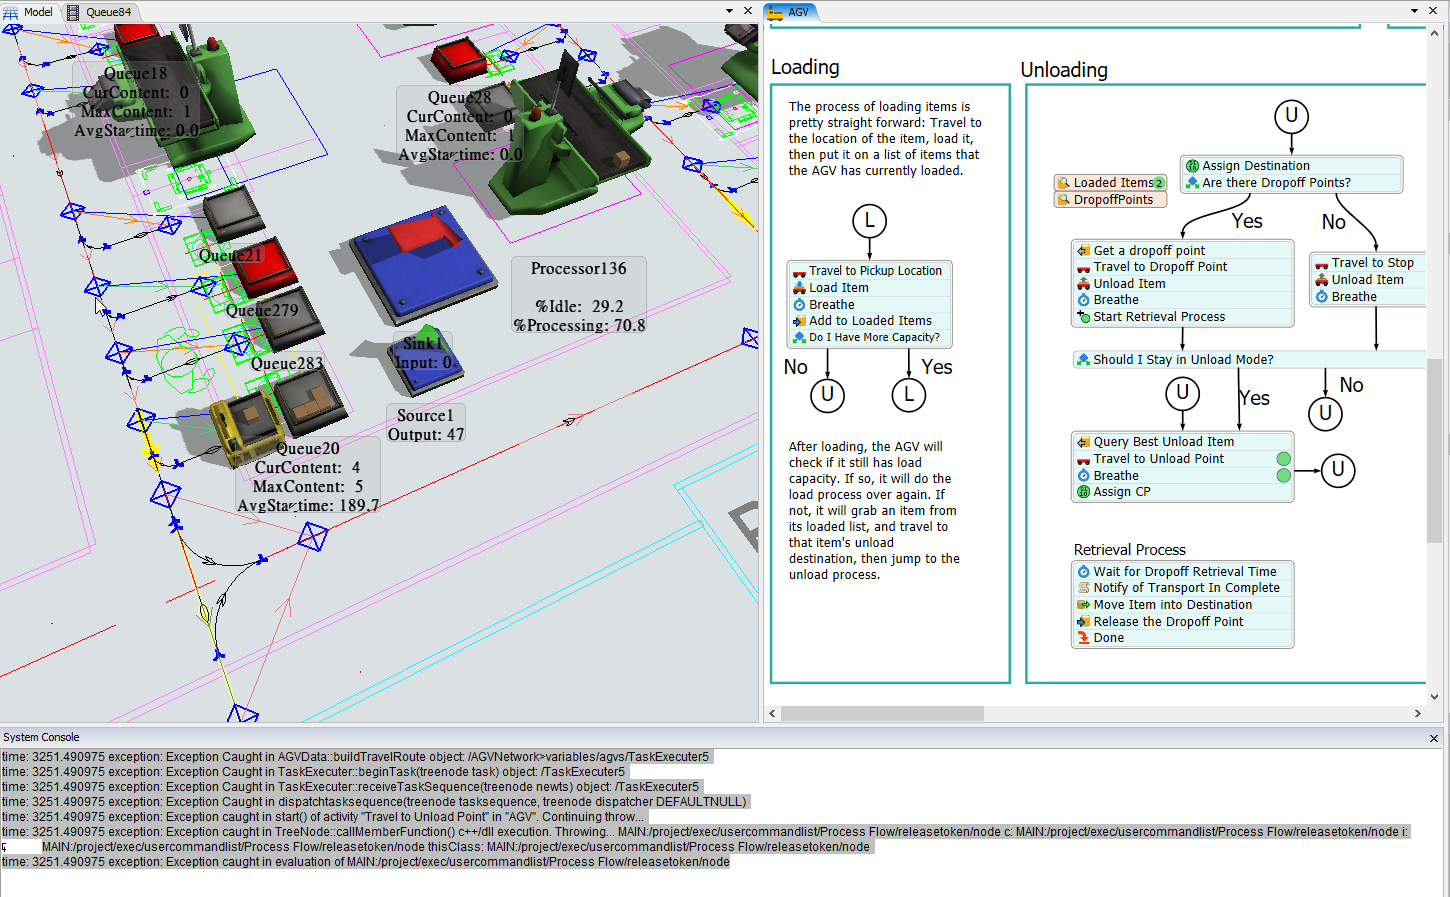Select the Done sink activity icon
The image size is (1450, 897).
click(x=1083, y=638)
